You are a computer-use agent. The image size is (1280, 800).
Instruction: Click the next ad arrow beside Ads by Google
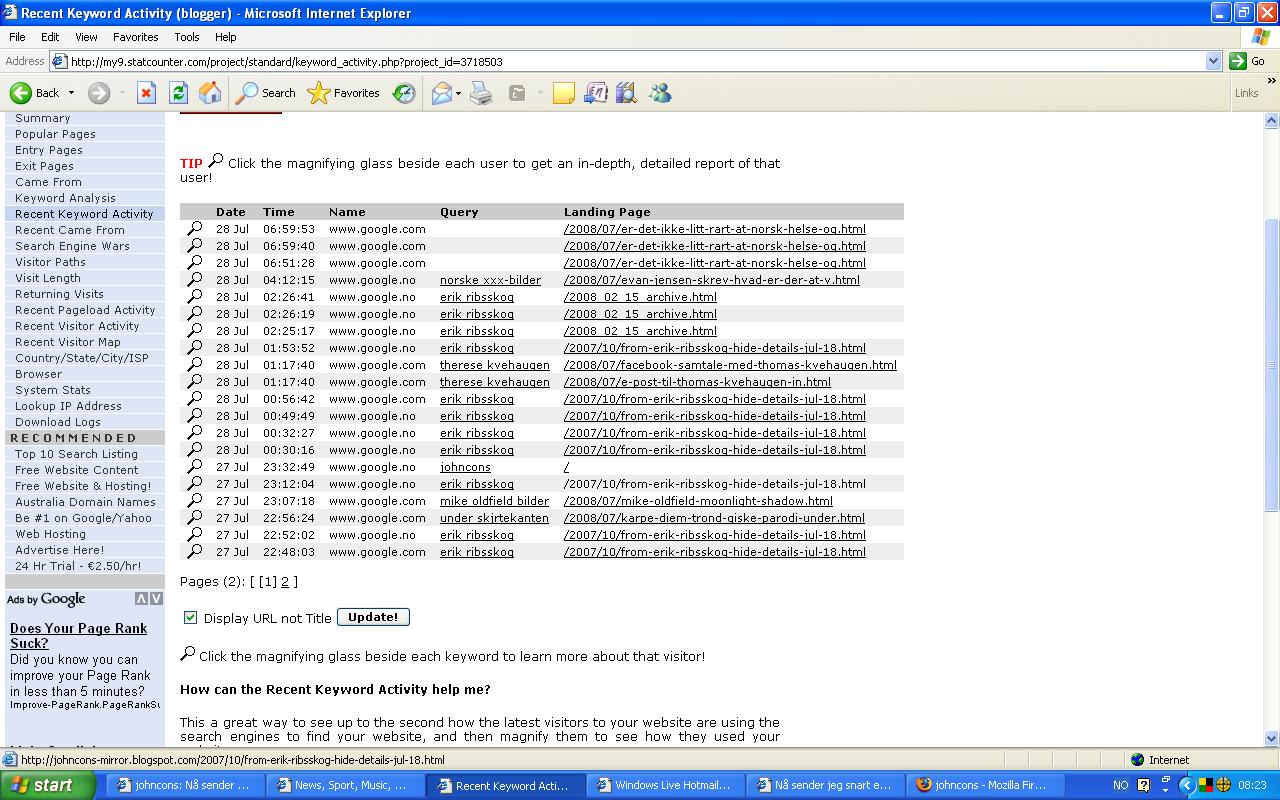[x=156, y=599]
